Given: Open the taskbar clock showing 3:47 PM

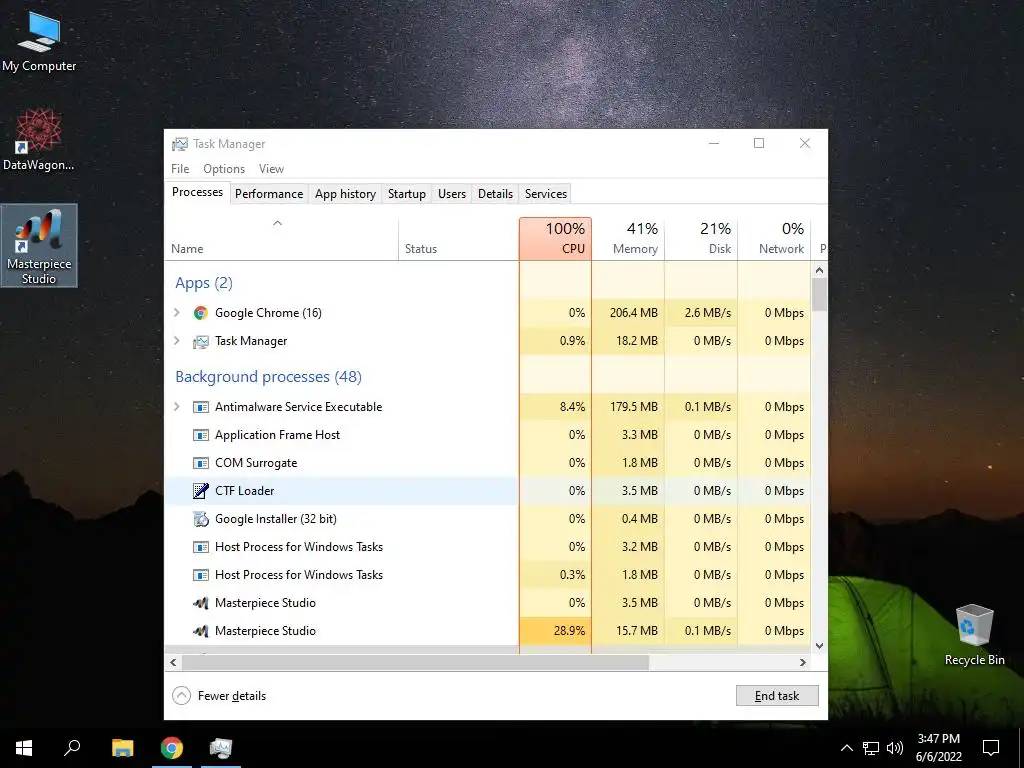Looking at the screenshot, I should (938, 748).
